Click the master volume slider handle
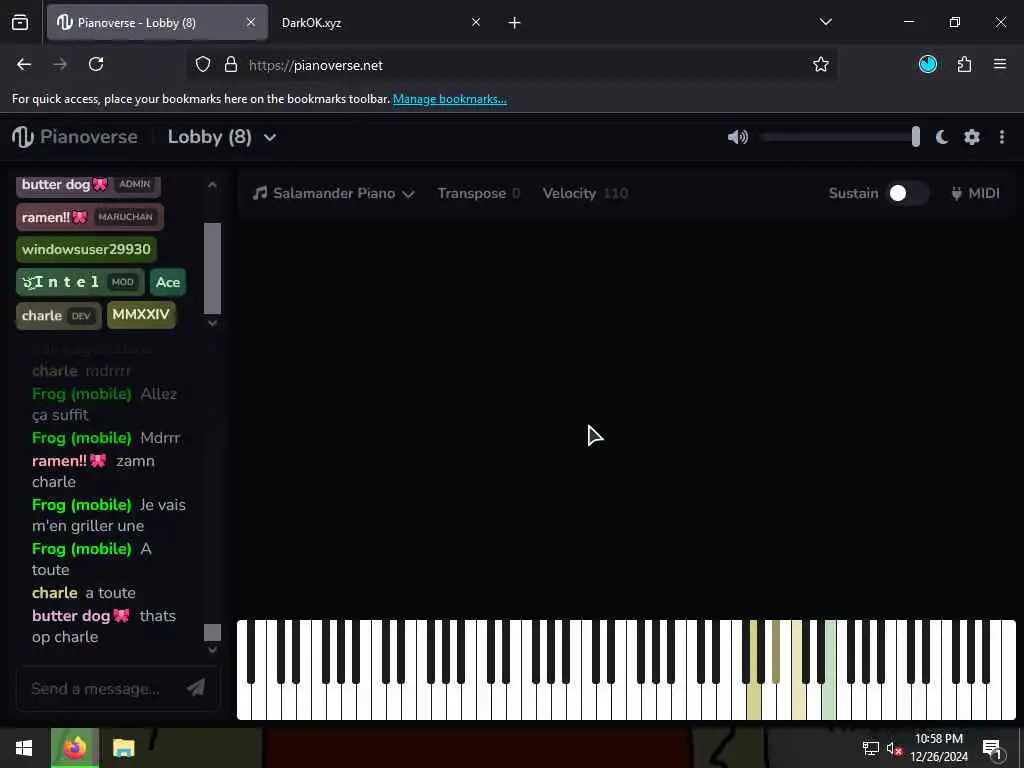The image size is (1024, 768). coord(916,137)
